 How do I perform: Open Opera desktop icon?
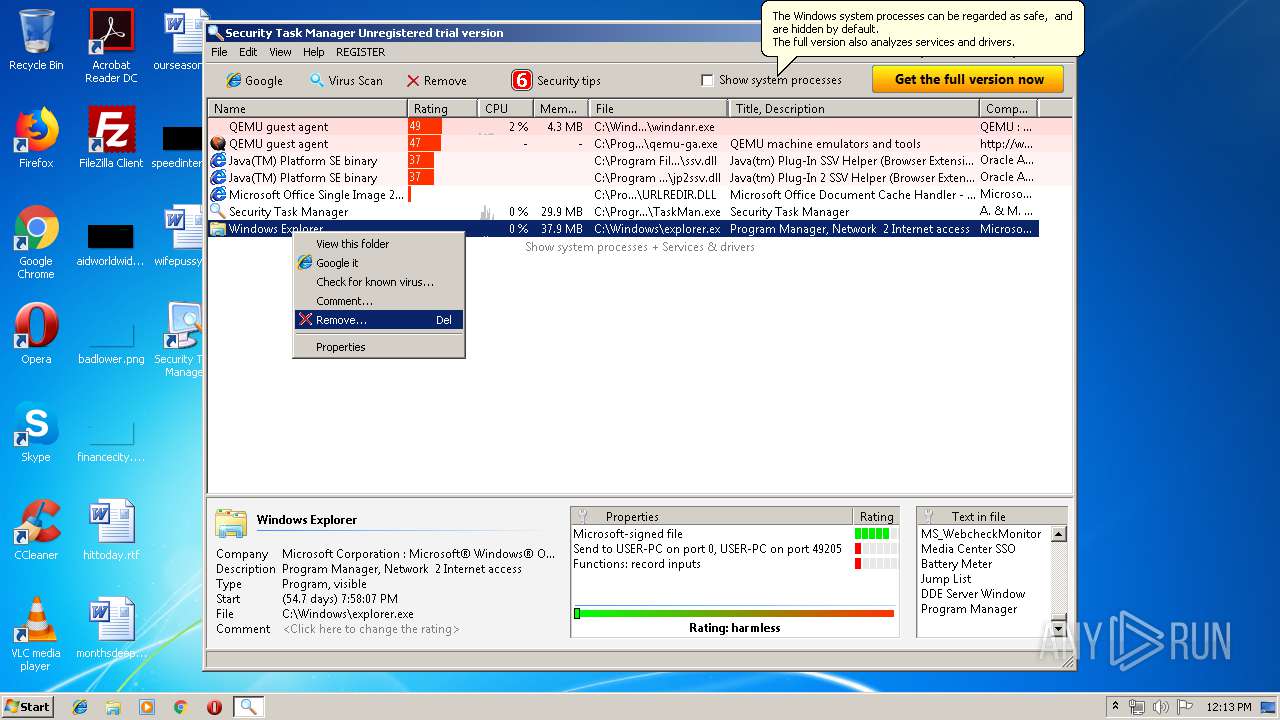coord(36,334)
